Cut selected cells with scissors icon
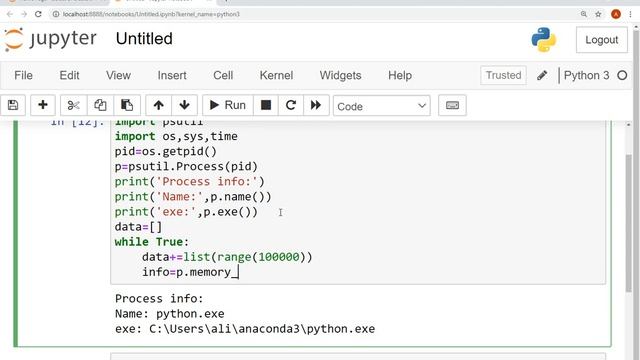 (x=73, y=105)
